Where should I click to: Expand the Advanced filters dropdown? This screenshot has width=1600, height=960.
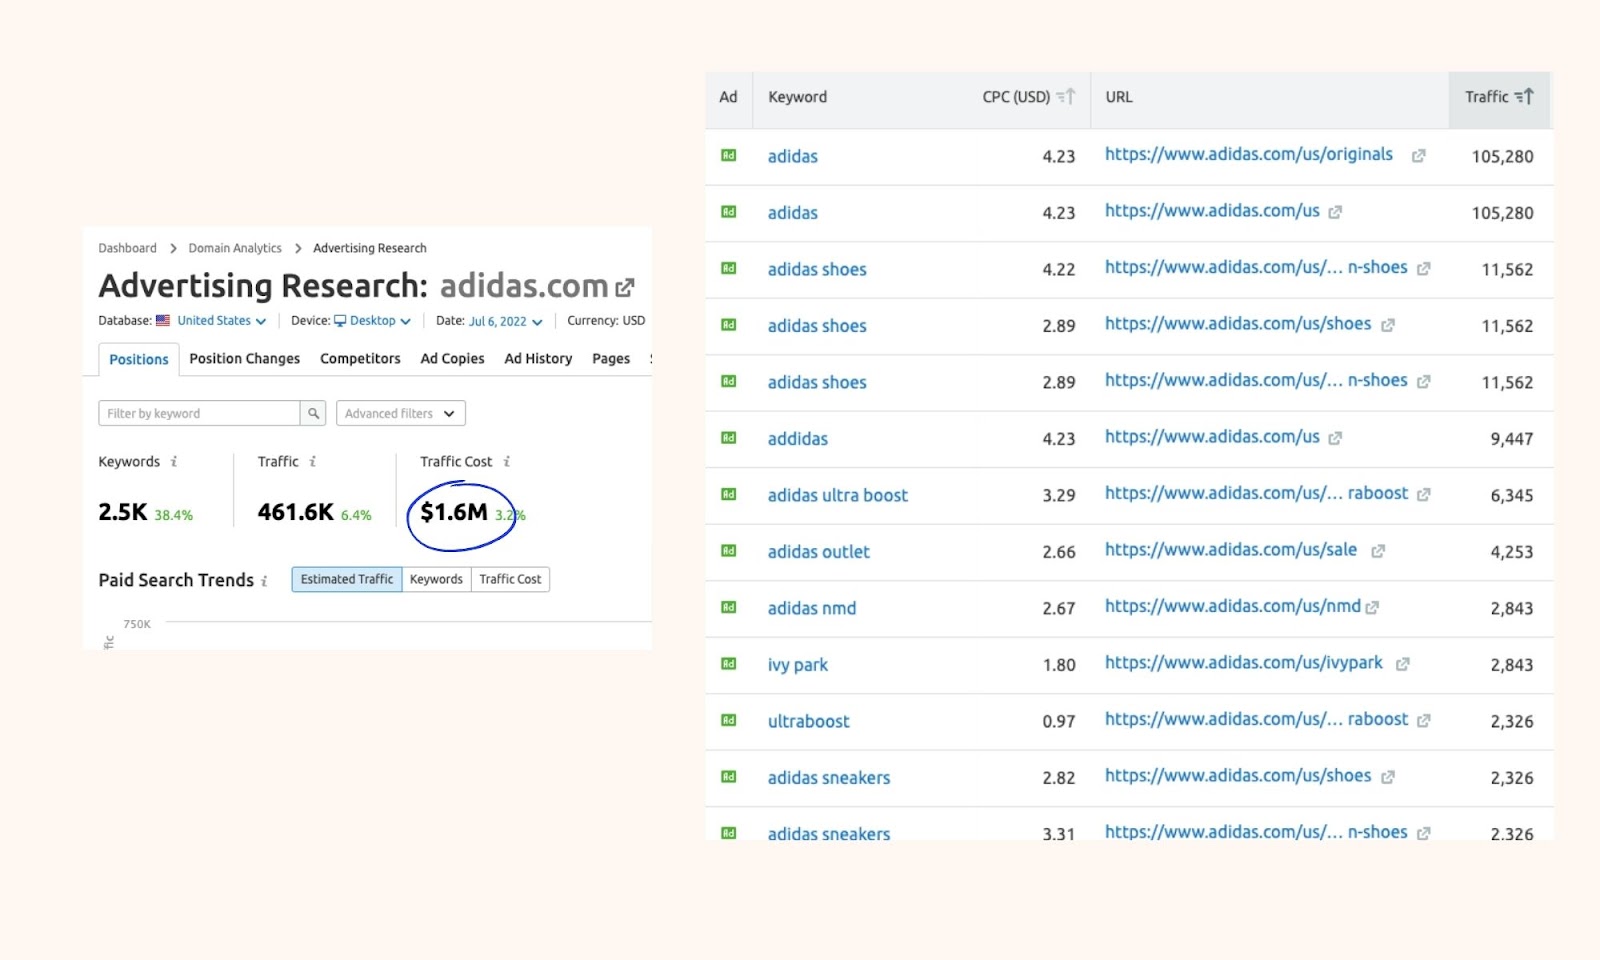(x=400, y=413)
